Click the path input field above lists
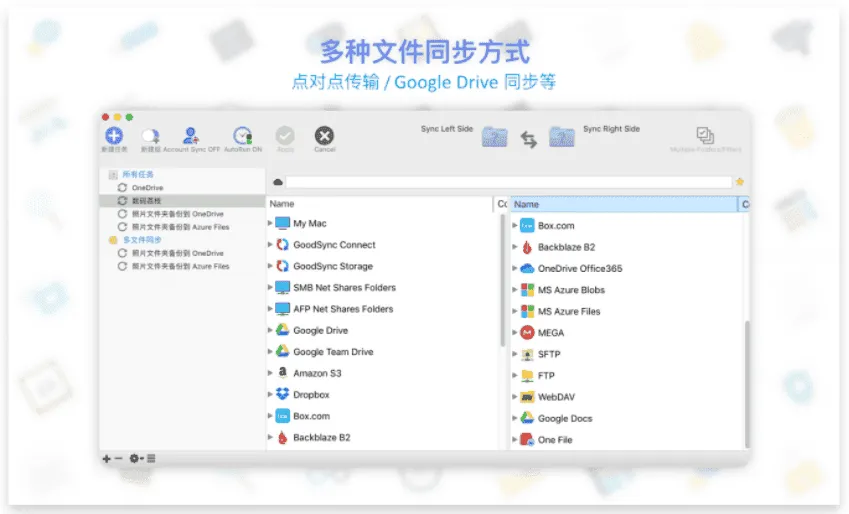The width and height of the screenshot is (849, 514). [x=508, y=182]
